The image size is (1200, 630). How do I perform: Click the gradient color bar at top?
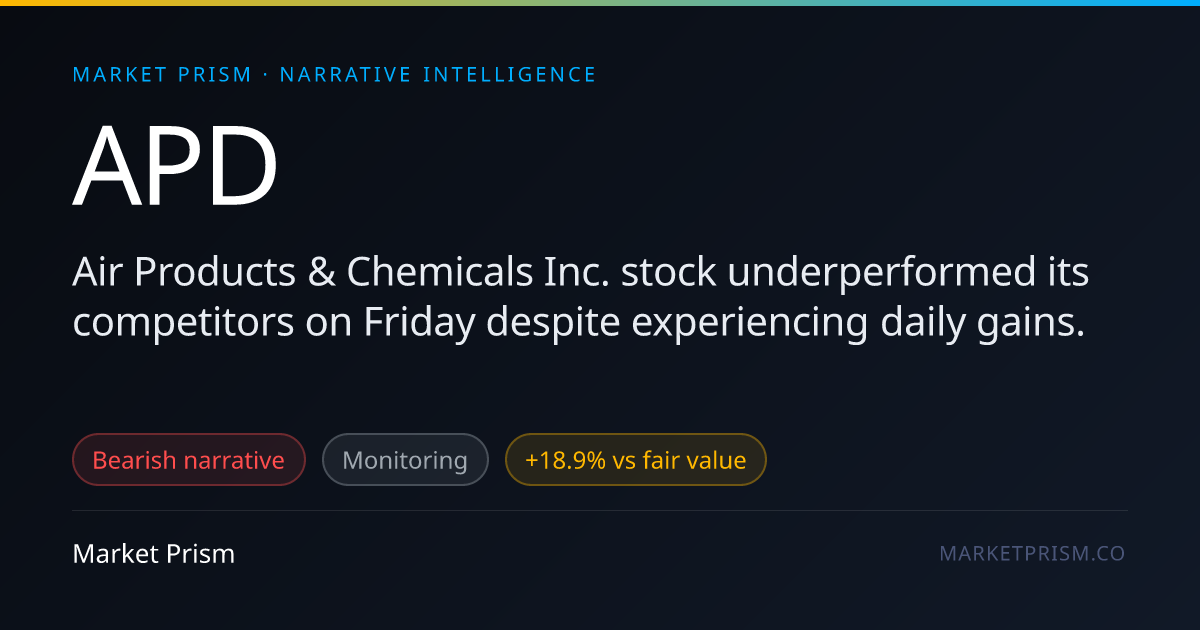(x=600, y=3)
